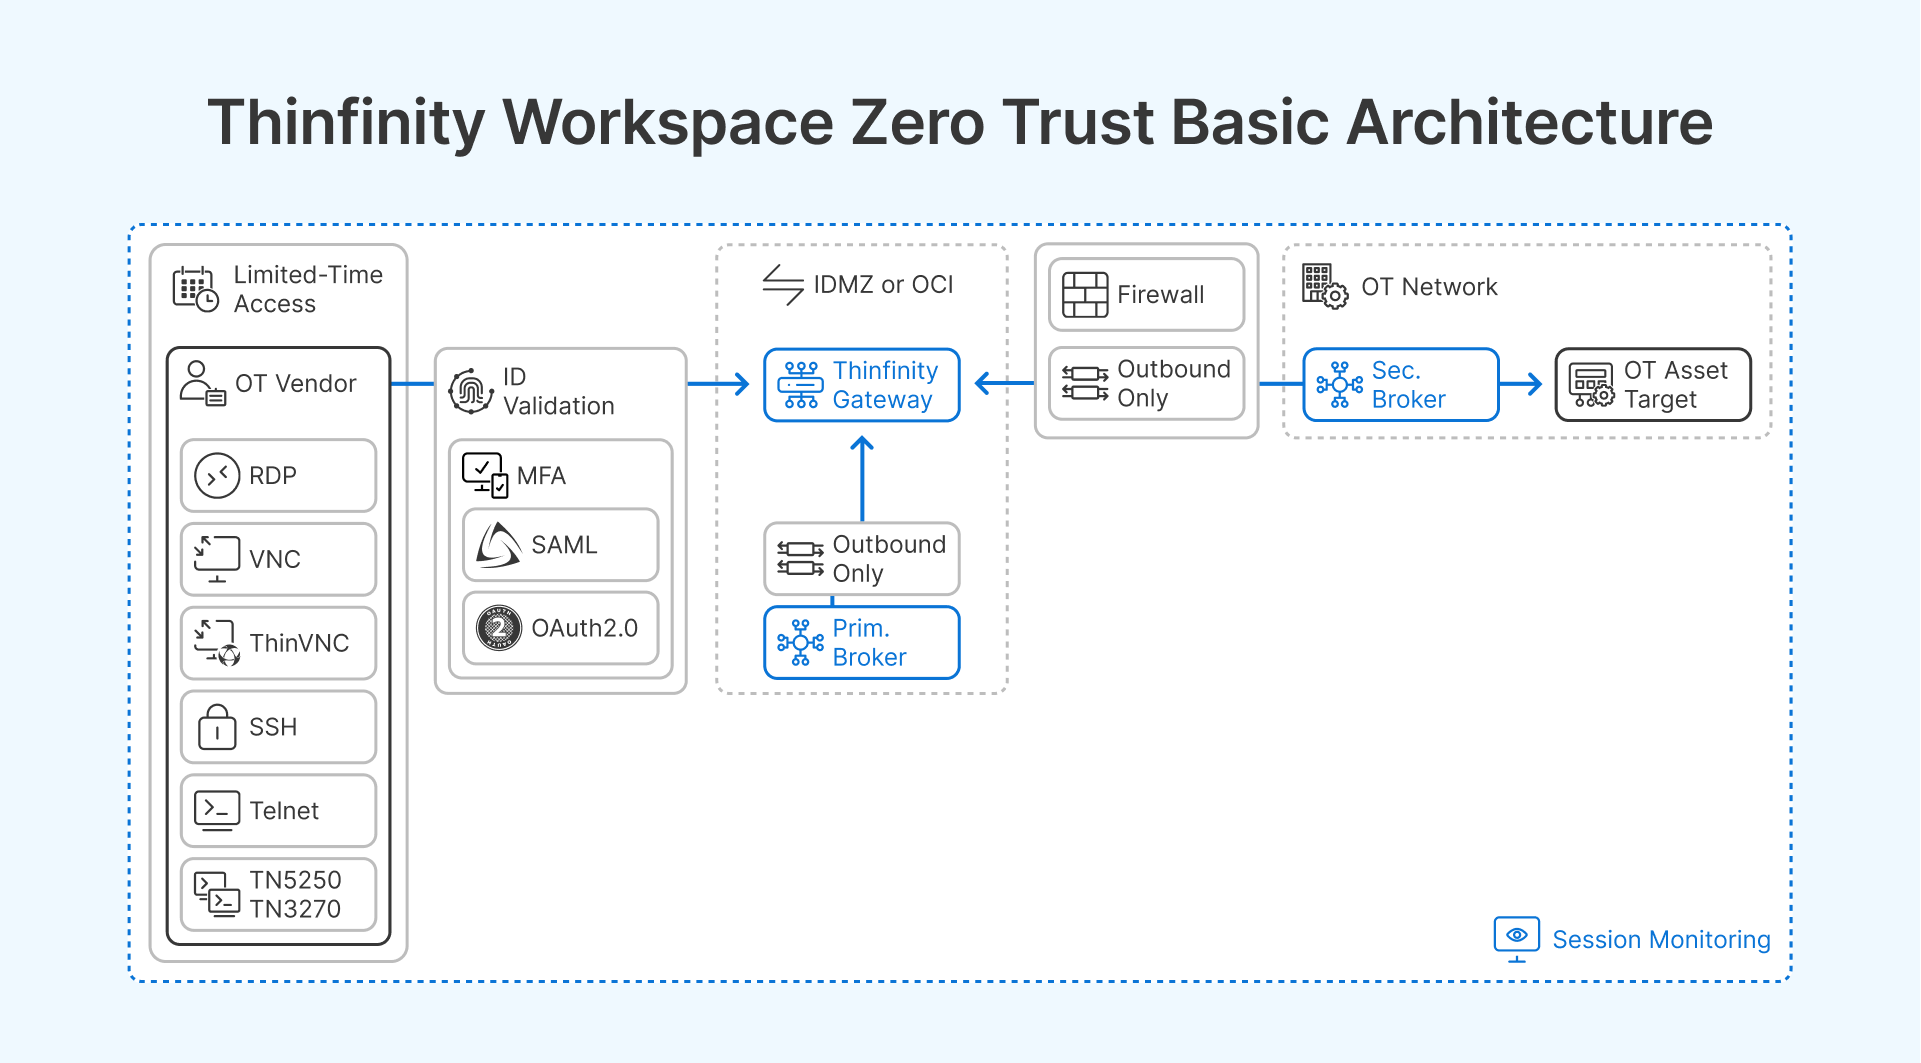
Task: Click the OAuth2.0 badge icon
Action: [498, 628]
